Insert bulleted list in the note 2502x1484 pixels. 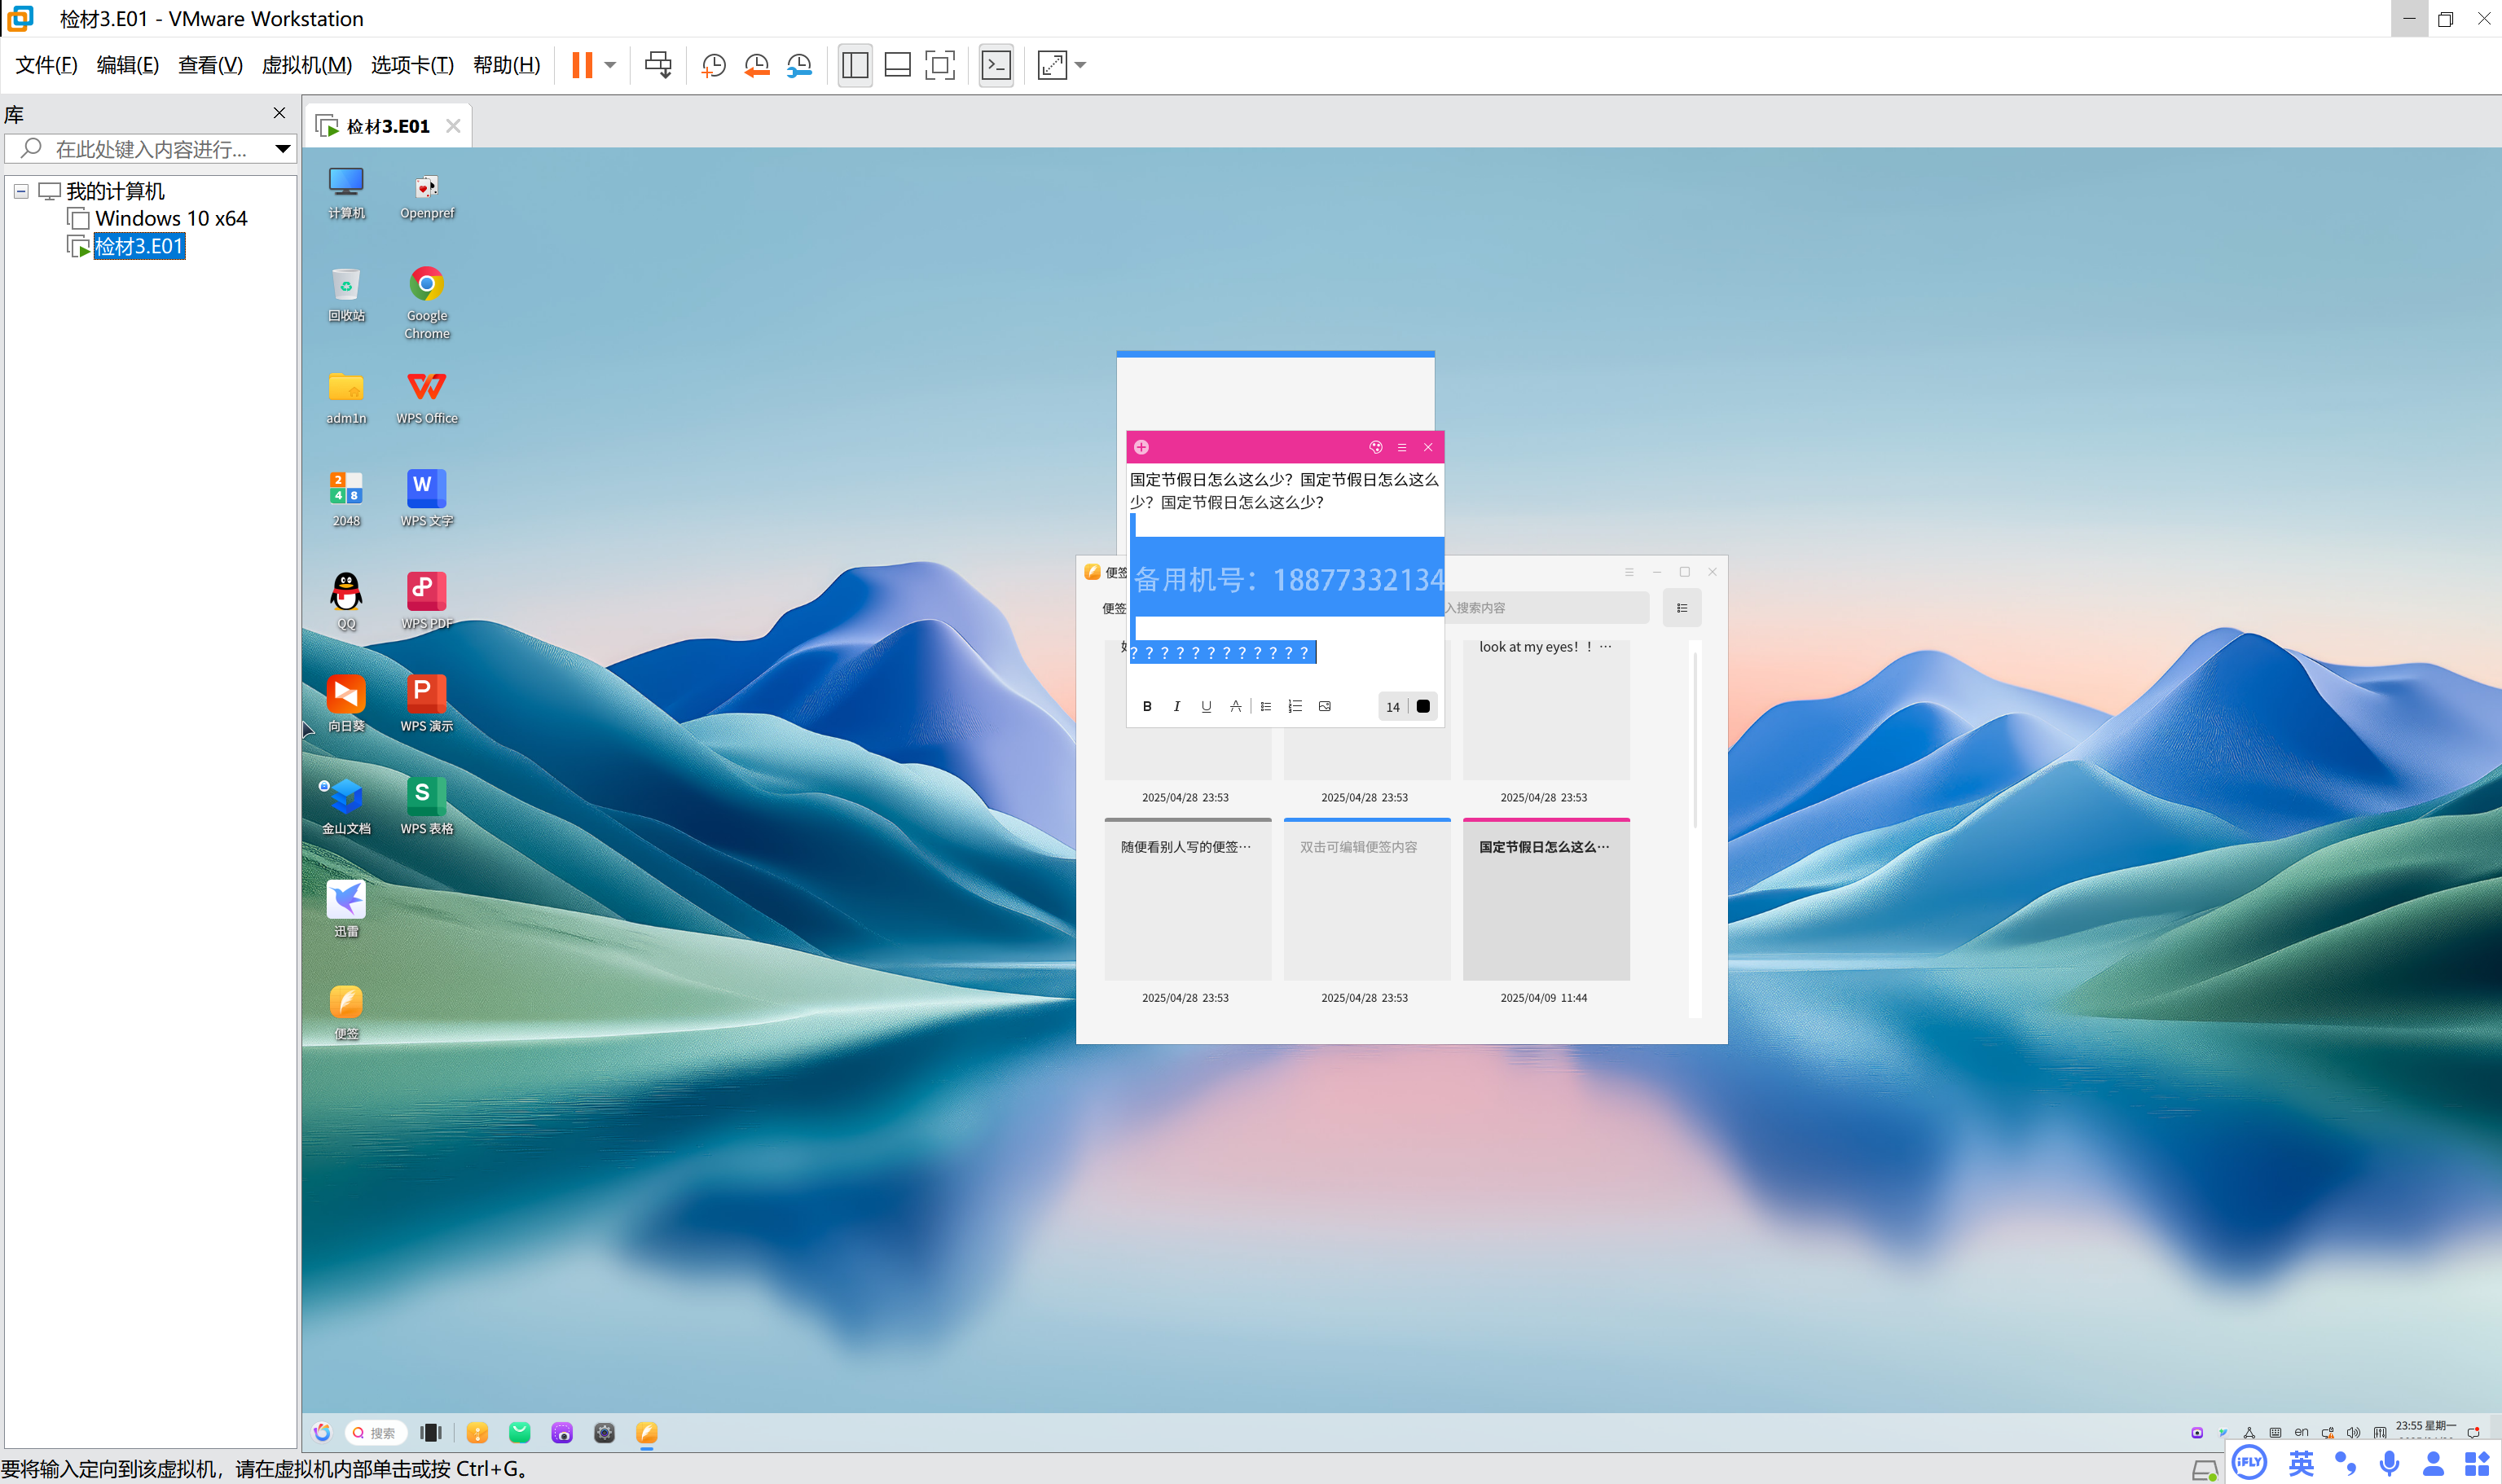(1265, 706)
